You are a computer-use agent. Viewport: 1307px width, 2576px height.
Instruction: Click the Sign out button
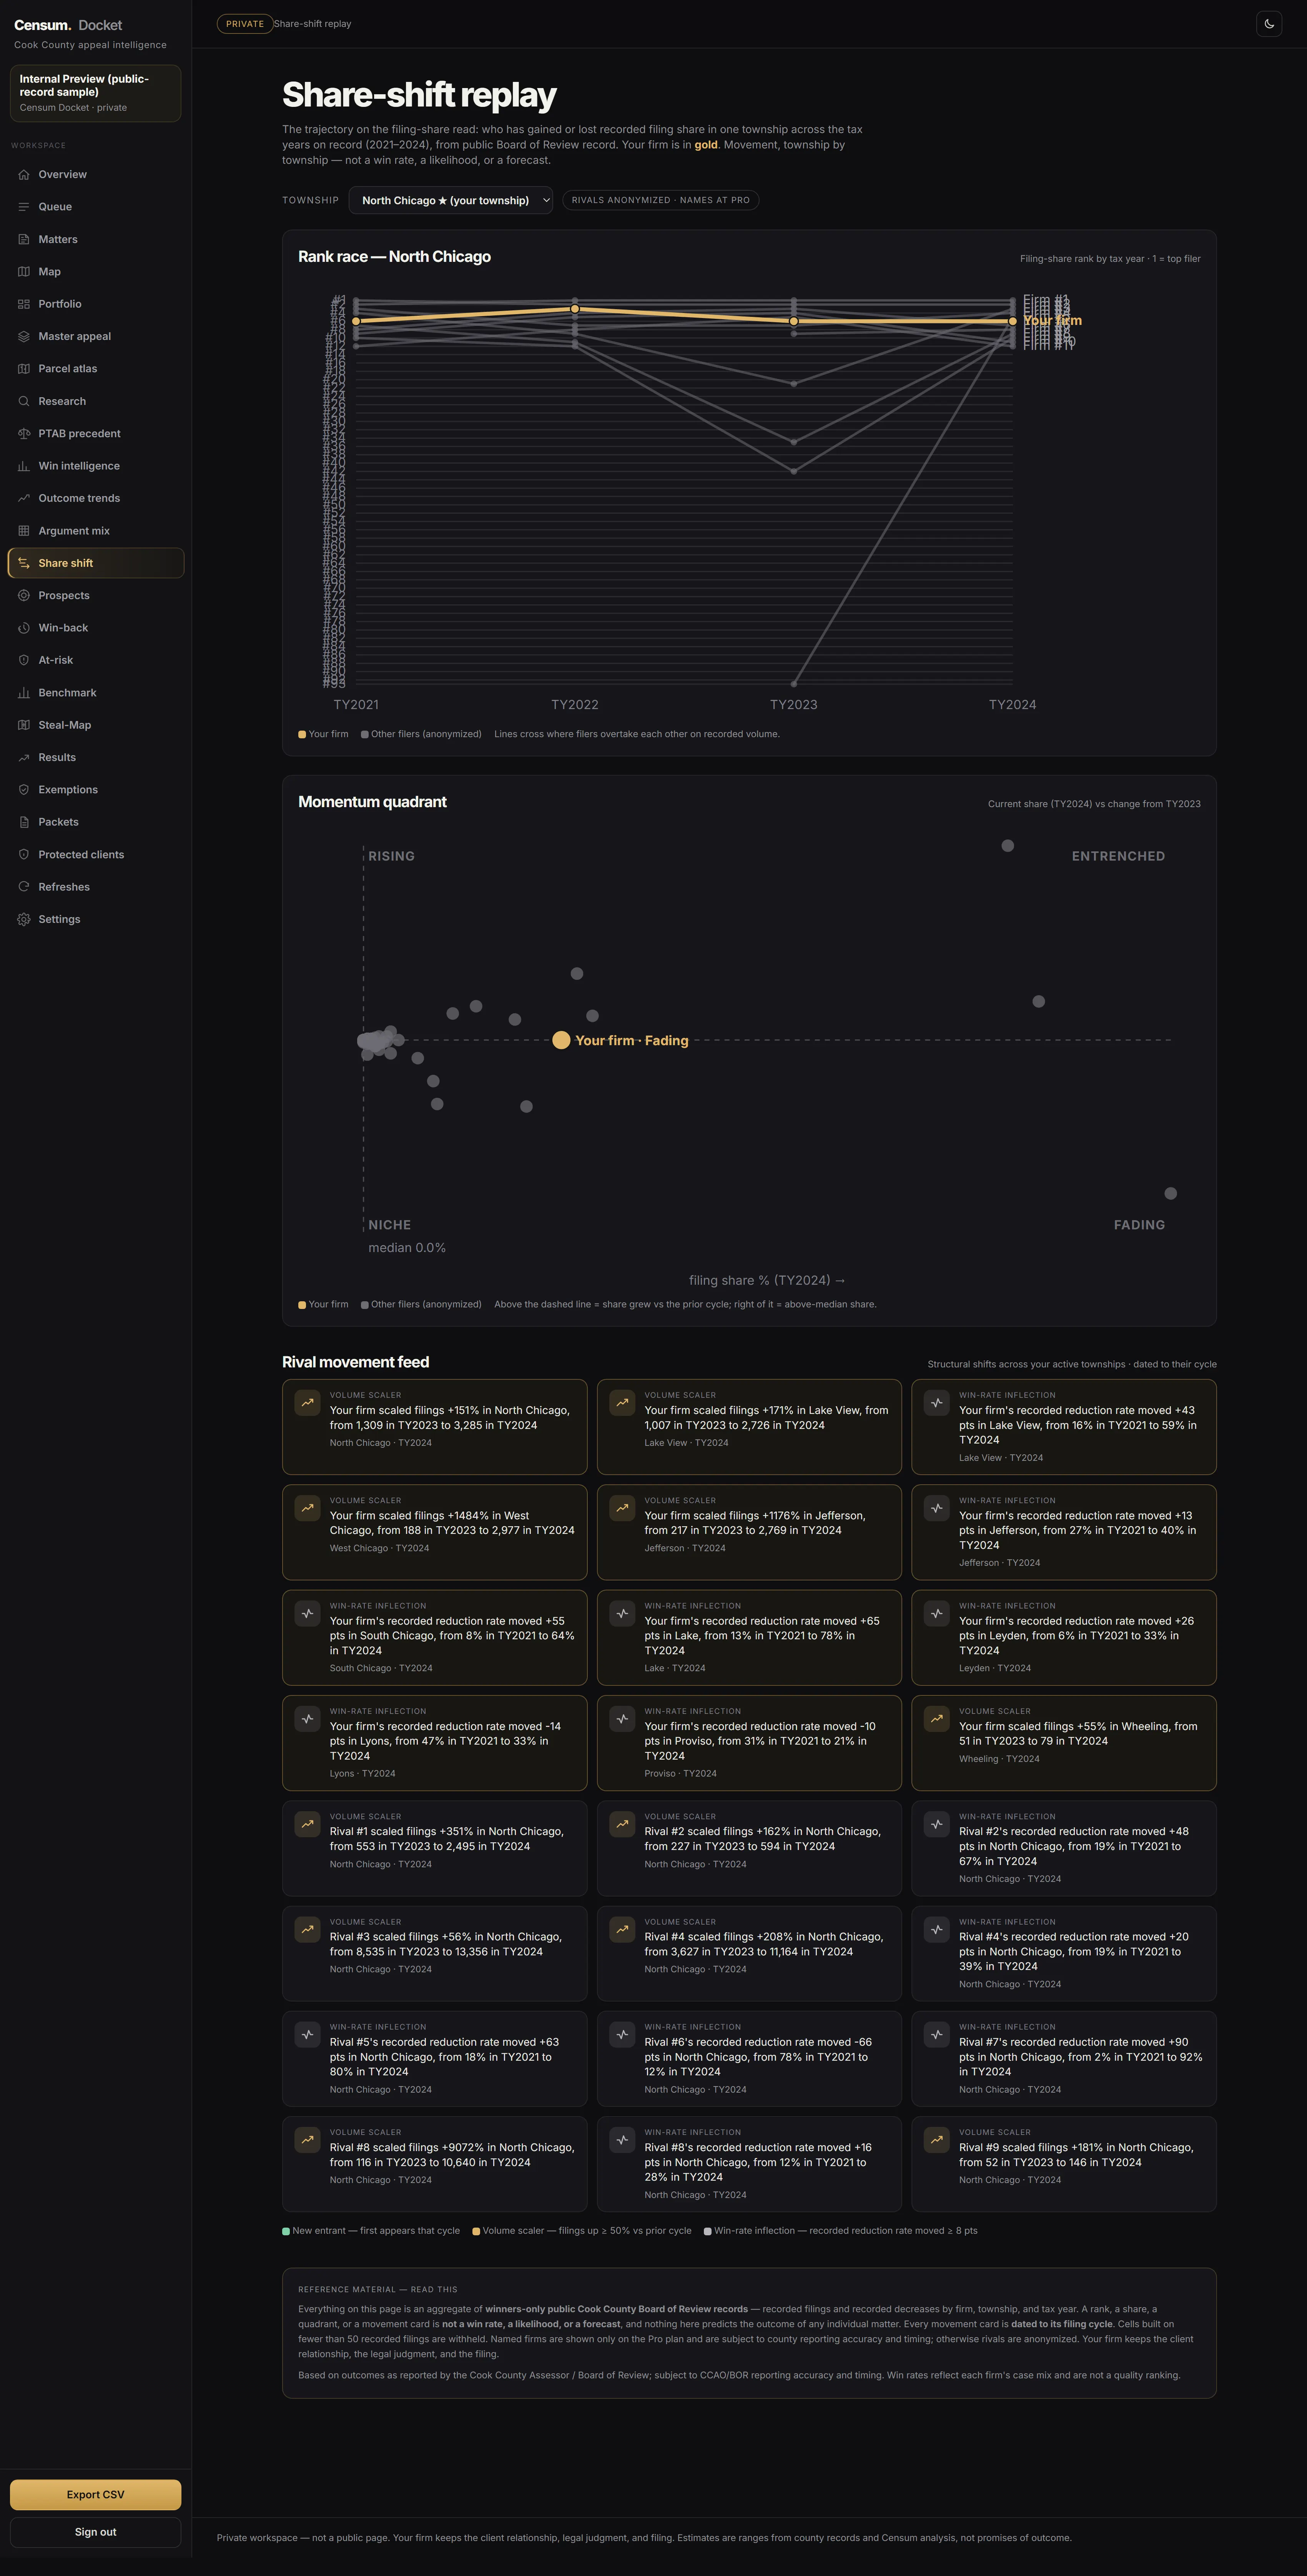coord(96,2532)
